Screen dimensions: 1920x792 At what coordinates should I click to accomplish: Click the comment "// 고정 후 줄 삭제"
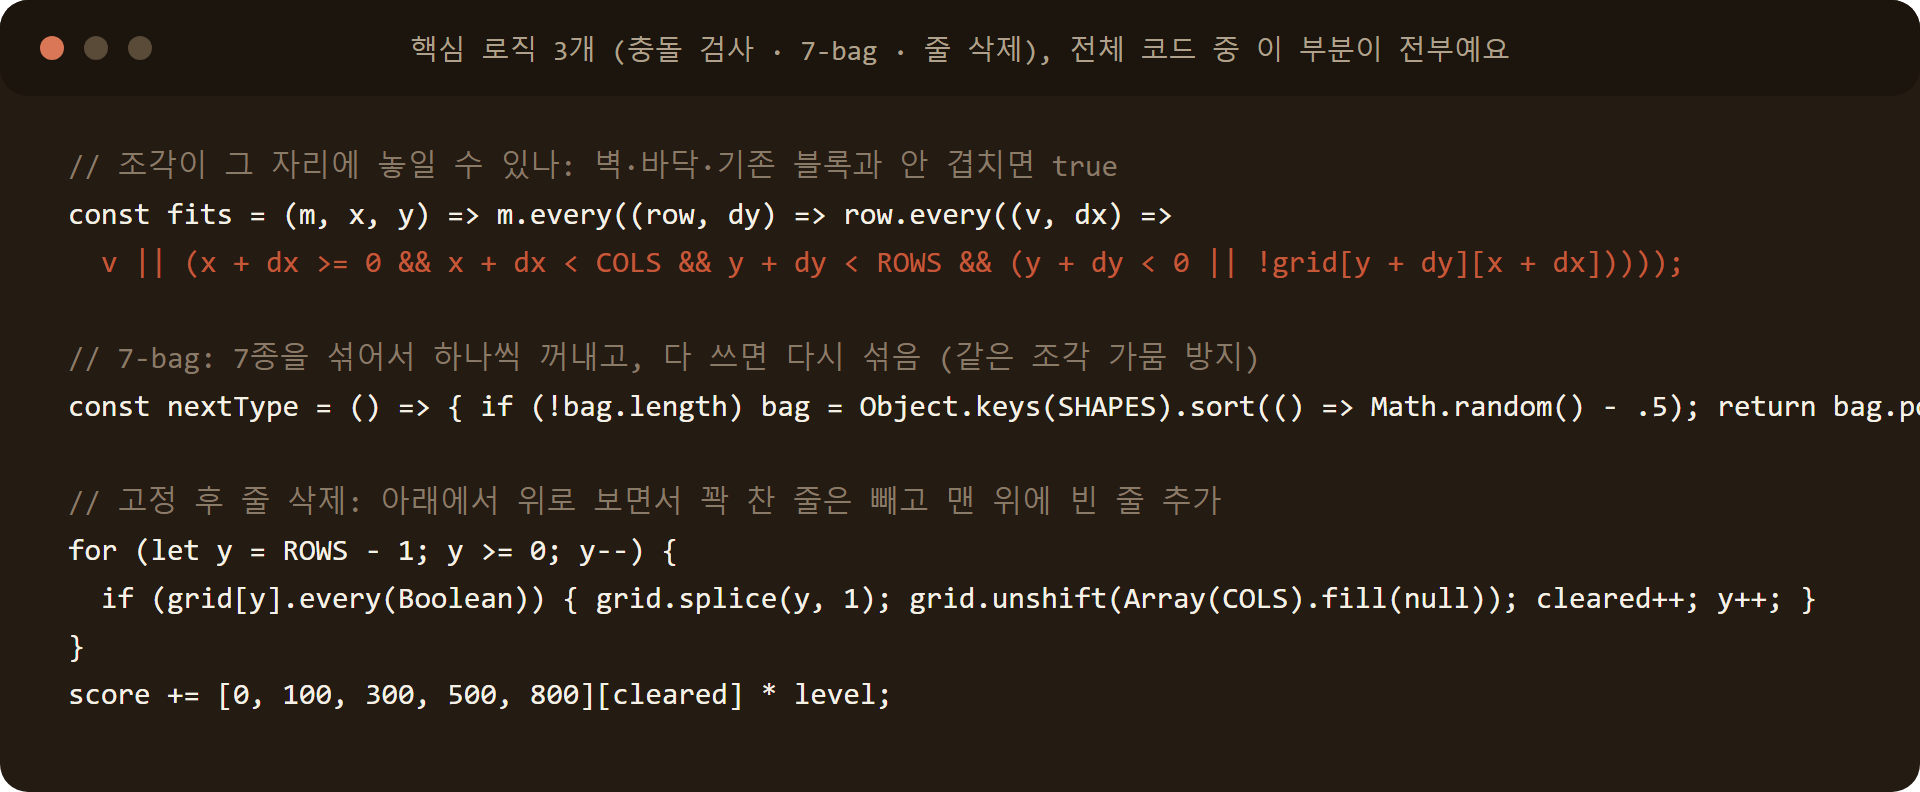[x=645, y=501]
